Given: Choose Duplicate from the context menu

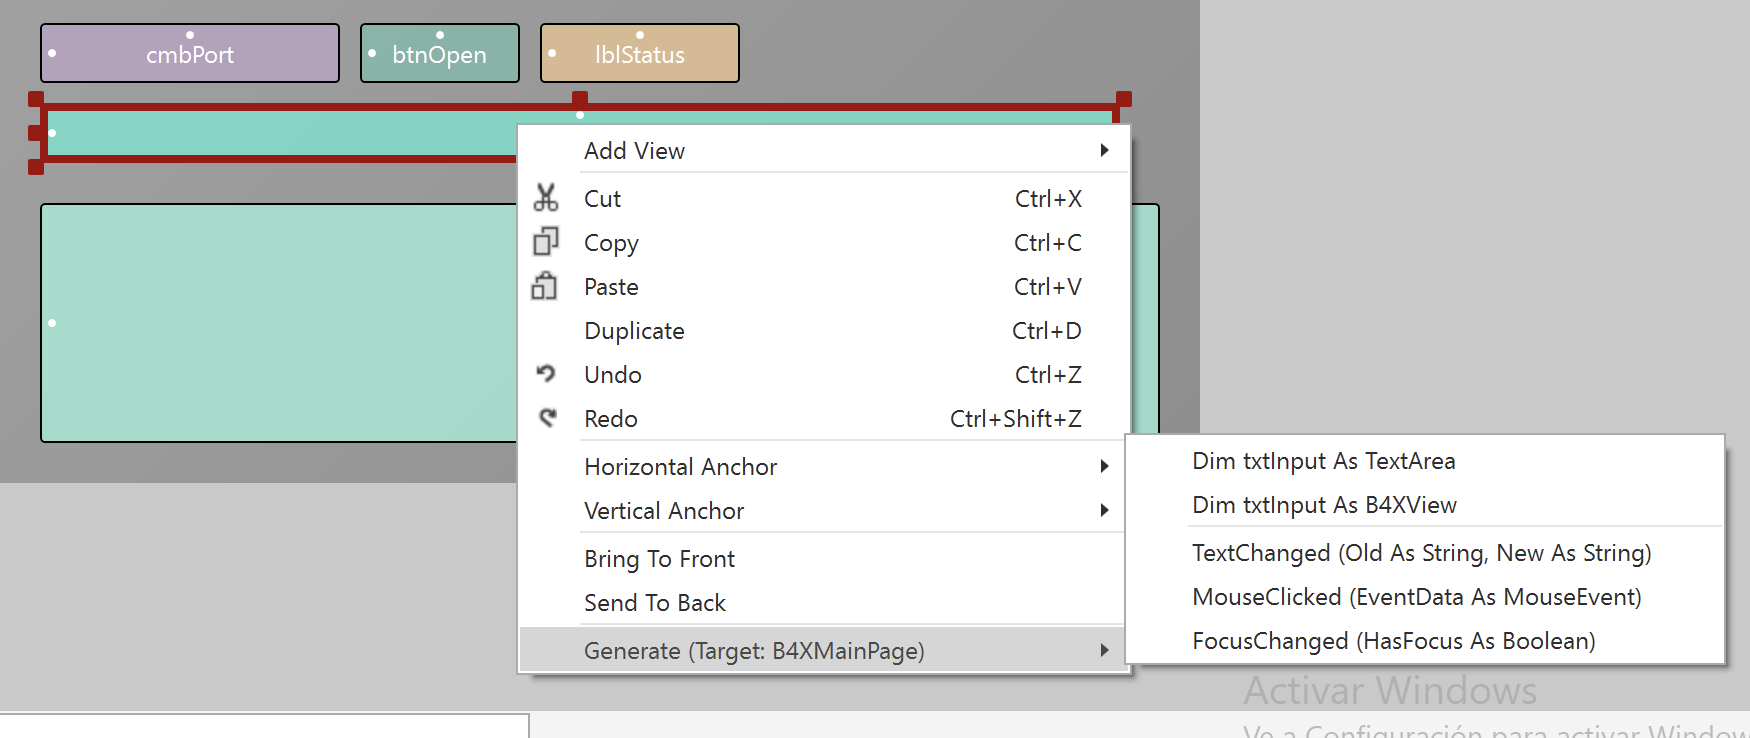Looking at the screenshot, I should click(634, 331).
